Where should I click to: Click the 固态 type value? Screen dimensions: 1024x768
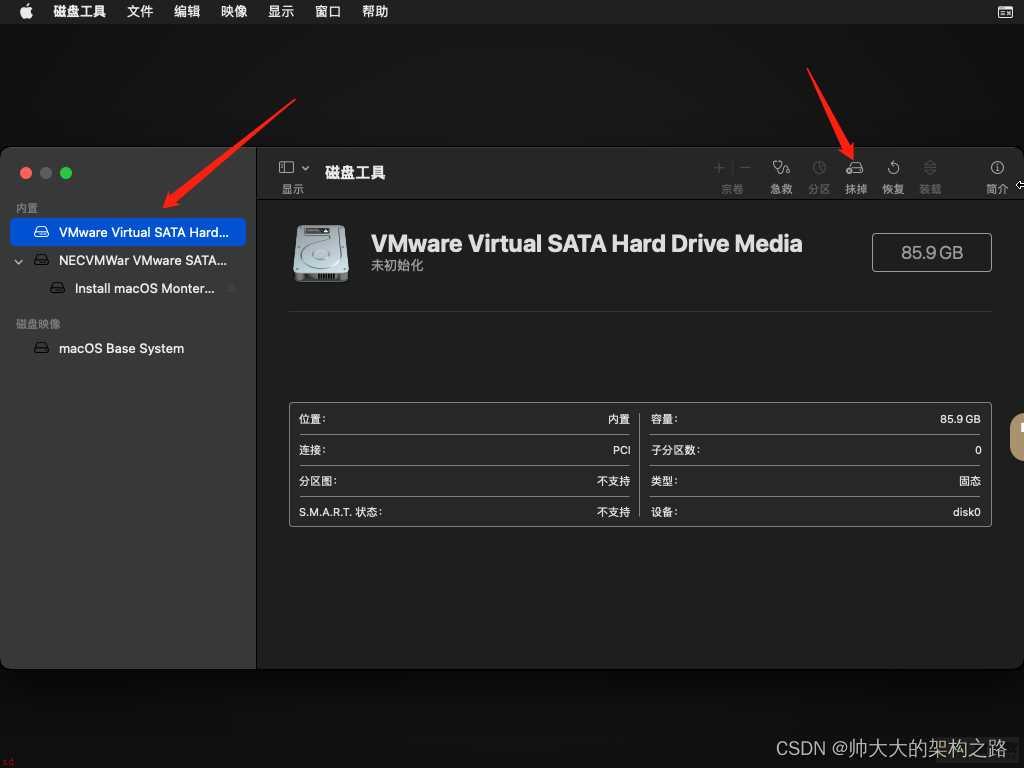tap(970, 481)
